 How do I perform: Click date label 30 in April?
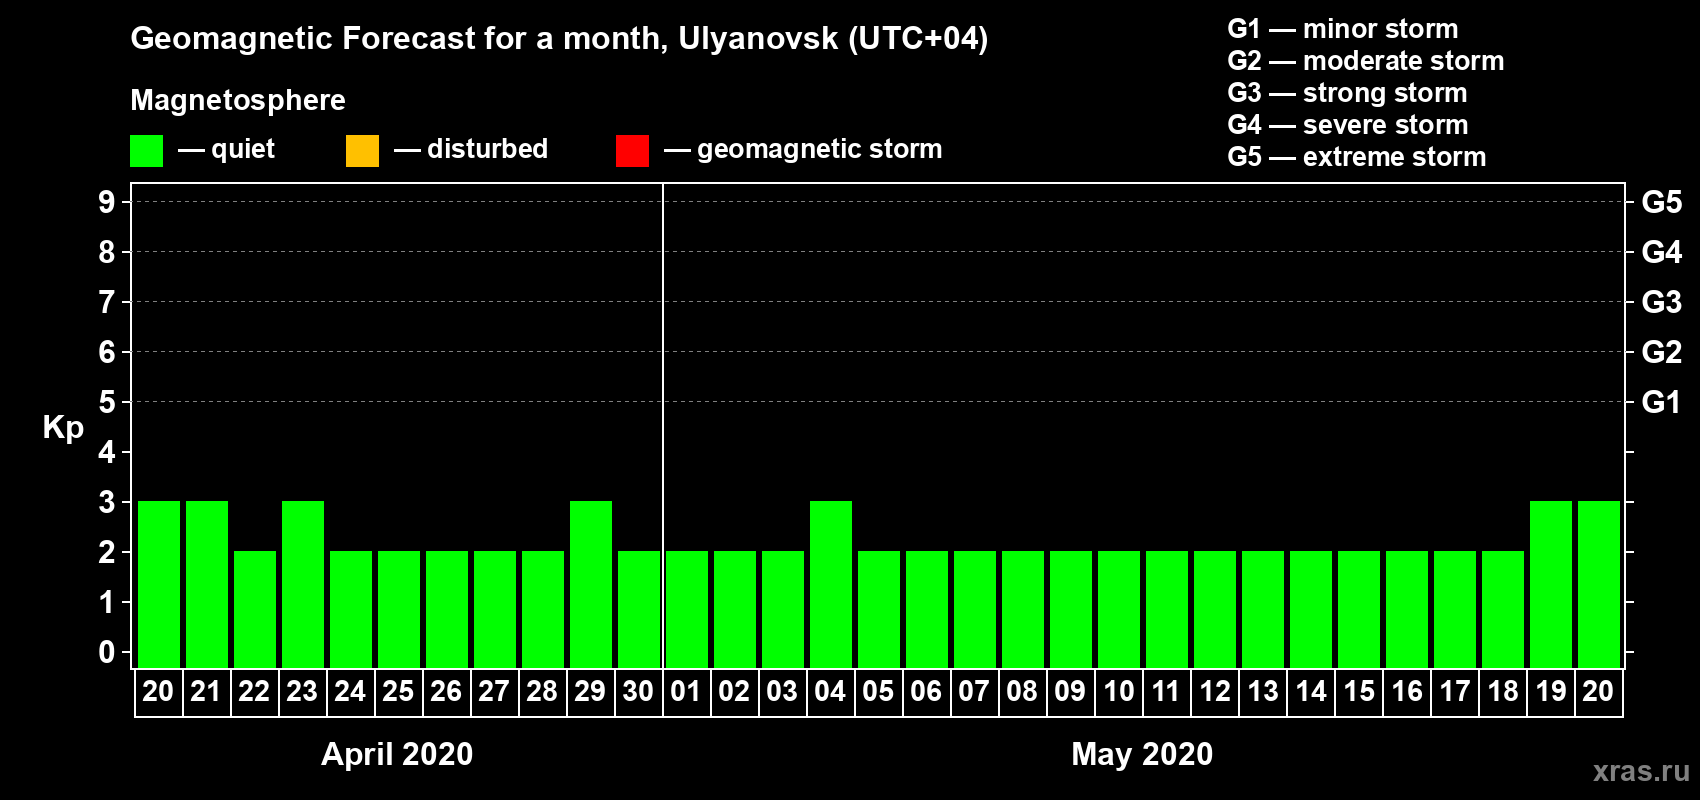click(x=638, y=691)
